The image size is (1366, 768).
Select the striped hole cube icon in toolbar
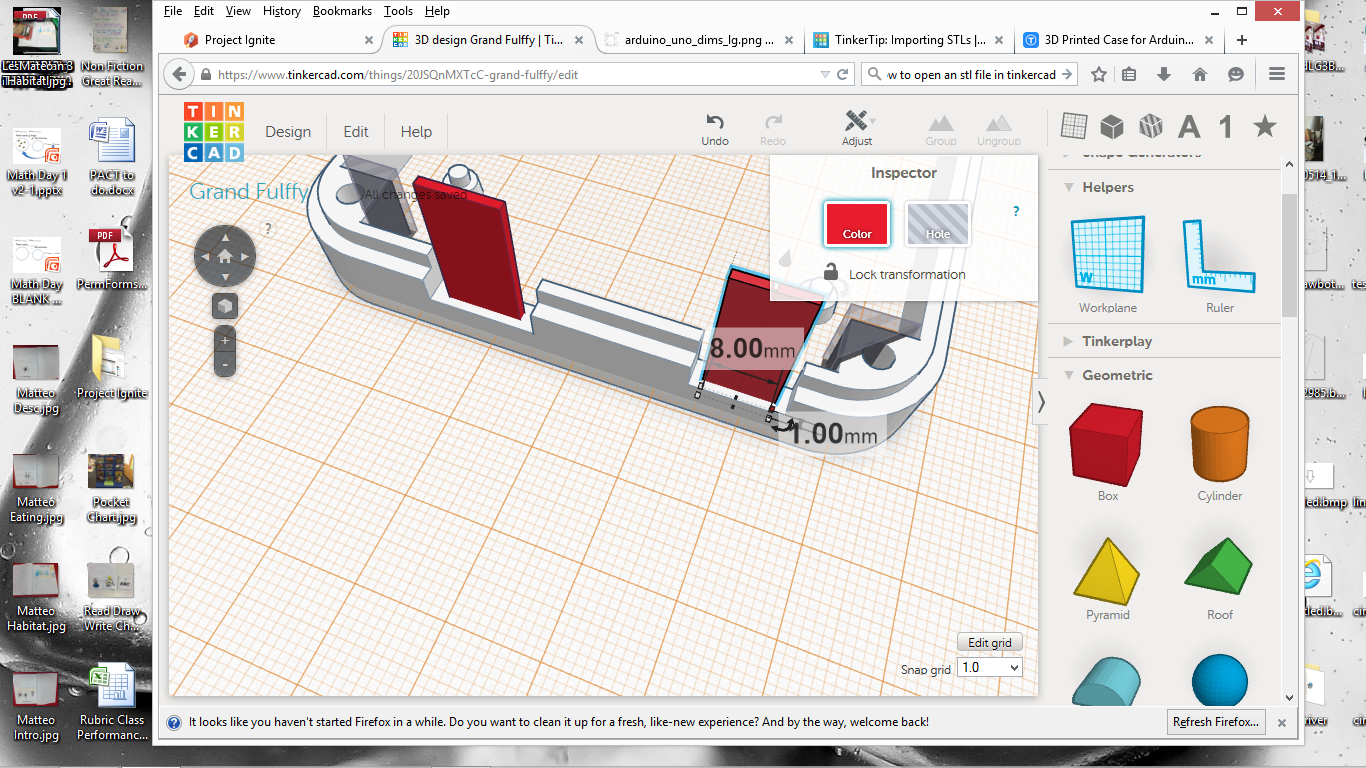(1151, 126)
